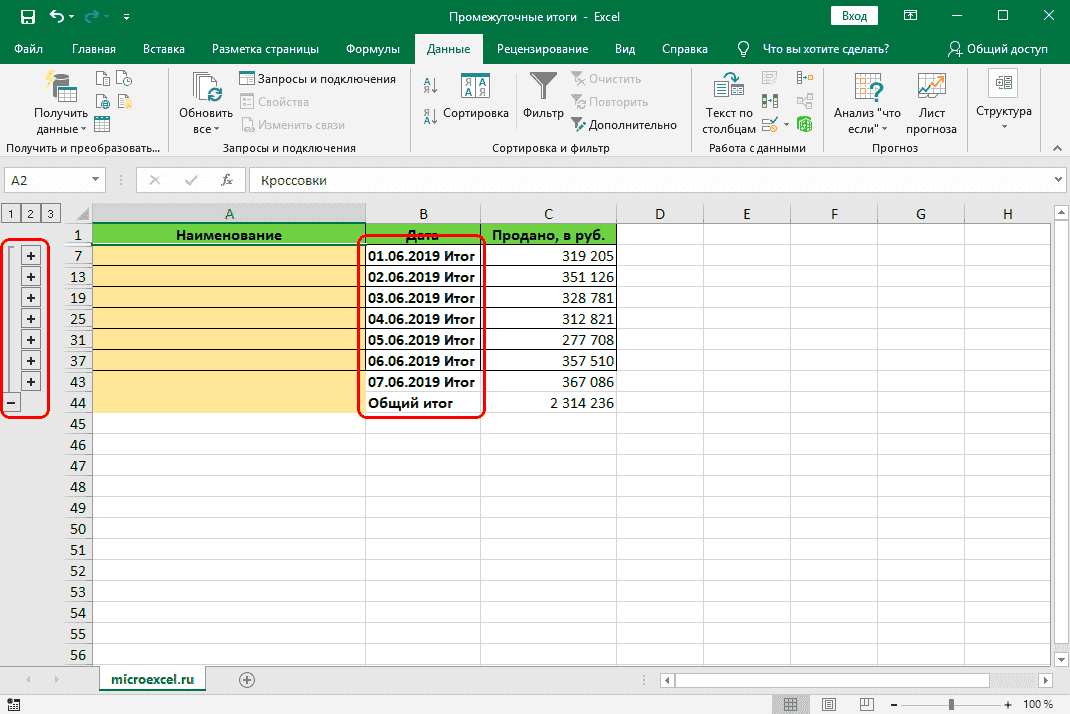Switch to the Формулы ribbon tab
The image size is (1070, 714).
tap(372, 49)
